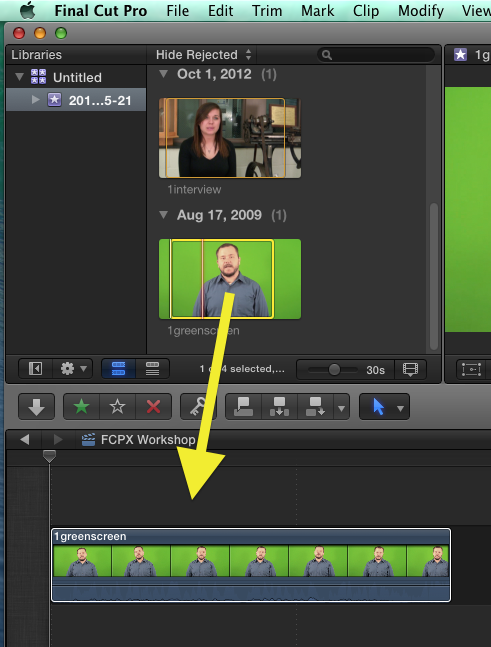Collapse the Untitled library
This screenshot has width=491, height=647.
pyautogui.click(x=19, y=77)
